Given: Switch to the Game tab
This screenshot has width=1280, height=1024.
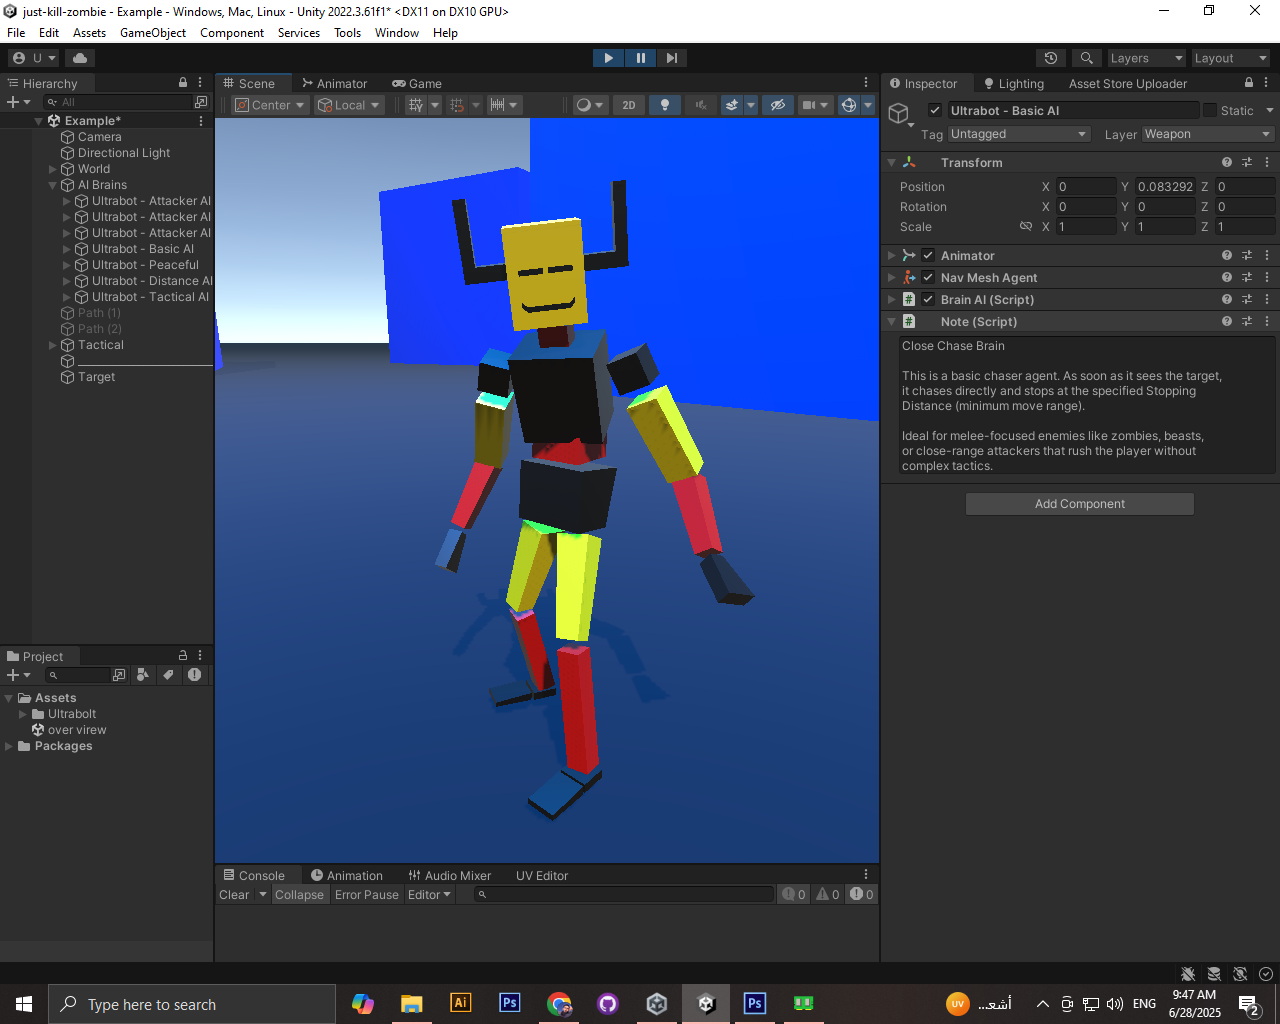Looking at the screenshot, I should pyautogui.click(x=417, y=84).
